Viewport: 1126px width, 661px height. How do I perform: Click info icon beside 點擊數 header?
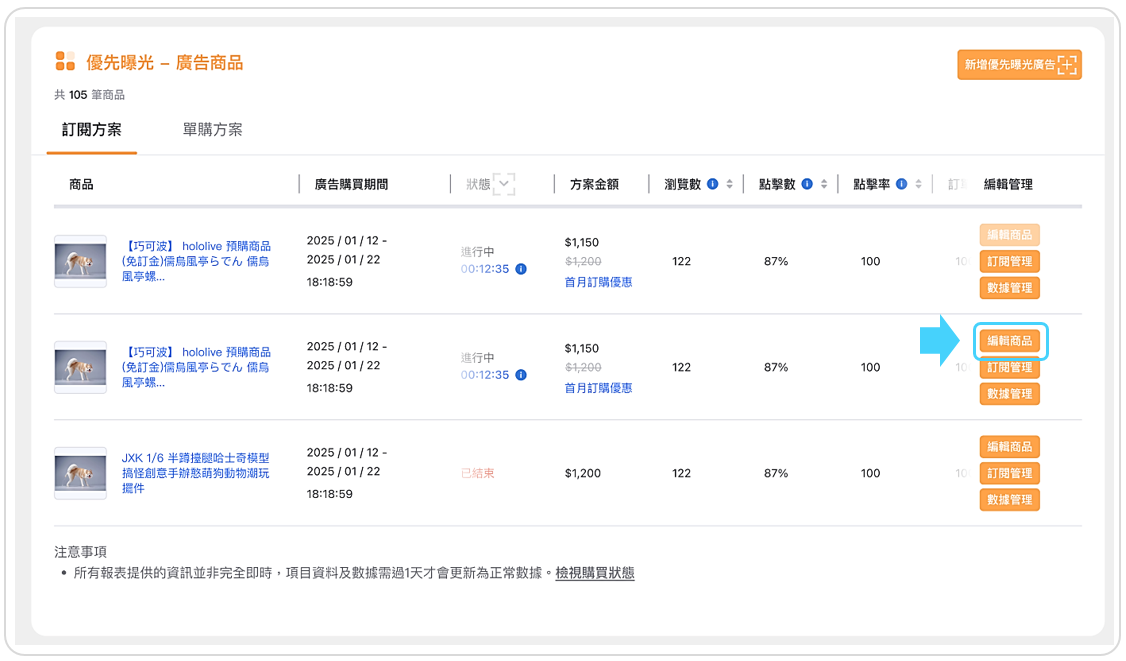pyautogui.click(x=807, y=184)
